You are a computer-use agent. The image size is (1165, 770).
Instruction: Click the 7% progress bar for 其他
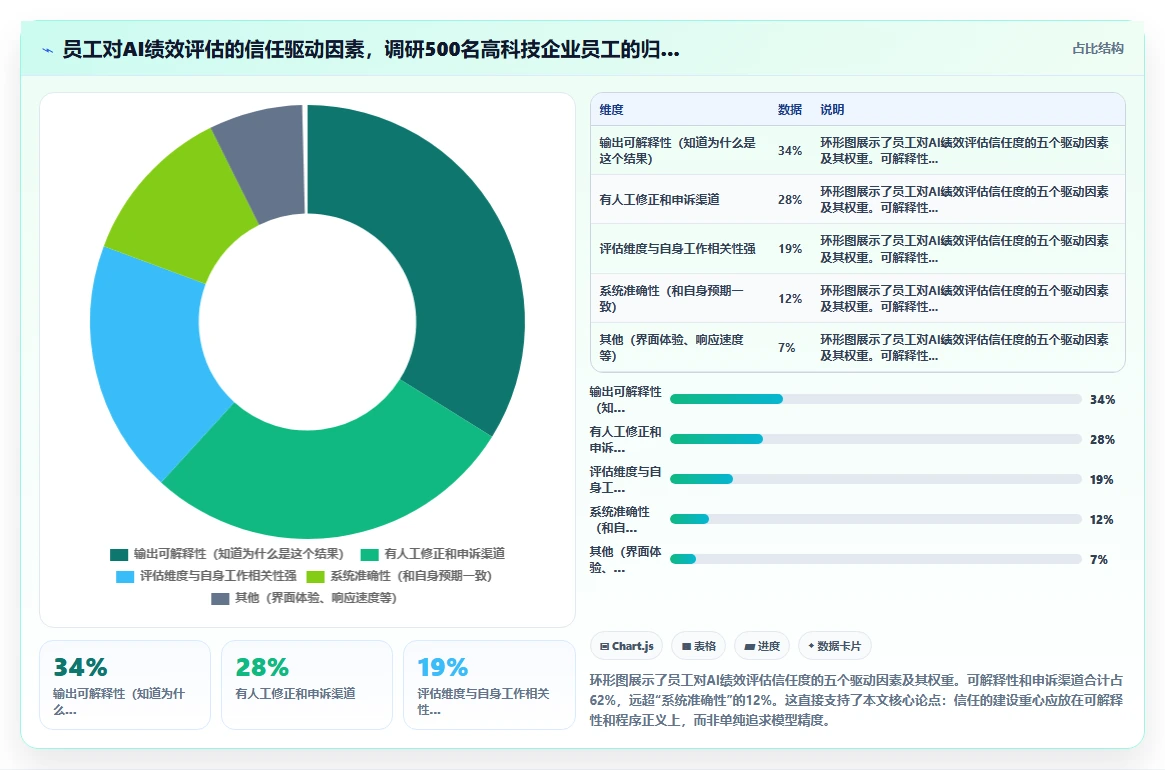point(875,559)
